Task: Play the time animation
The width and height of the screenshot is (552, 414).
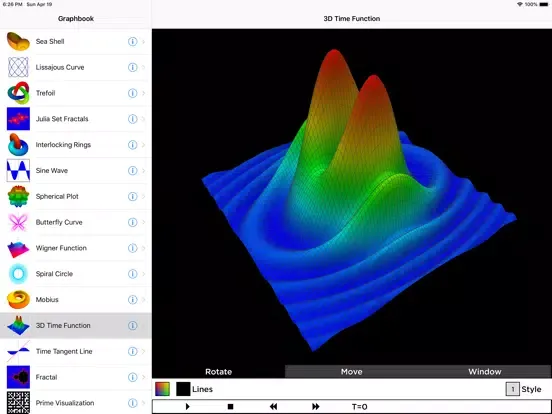Action: [x=188, y=407]
